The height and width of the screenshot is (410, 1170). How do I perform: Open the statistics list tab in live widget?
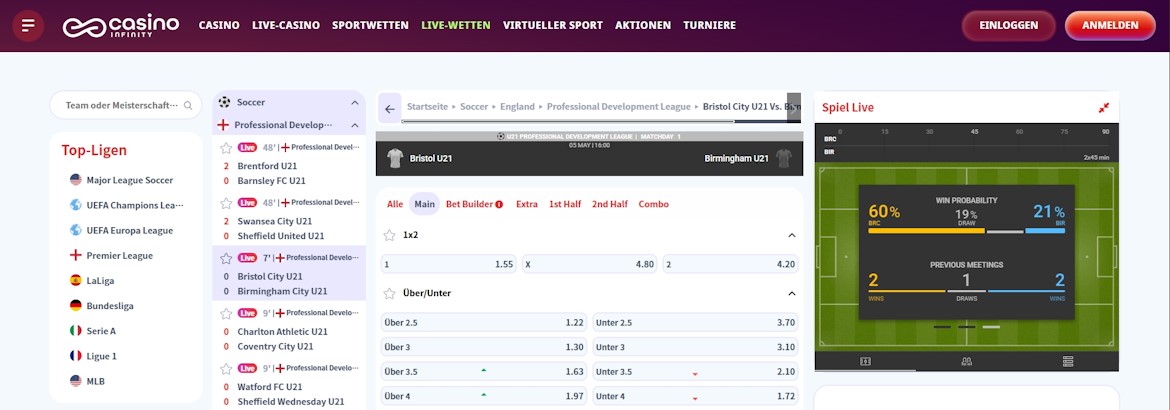pos(1068,361)
